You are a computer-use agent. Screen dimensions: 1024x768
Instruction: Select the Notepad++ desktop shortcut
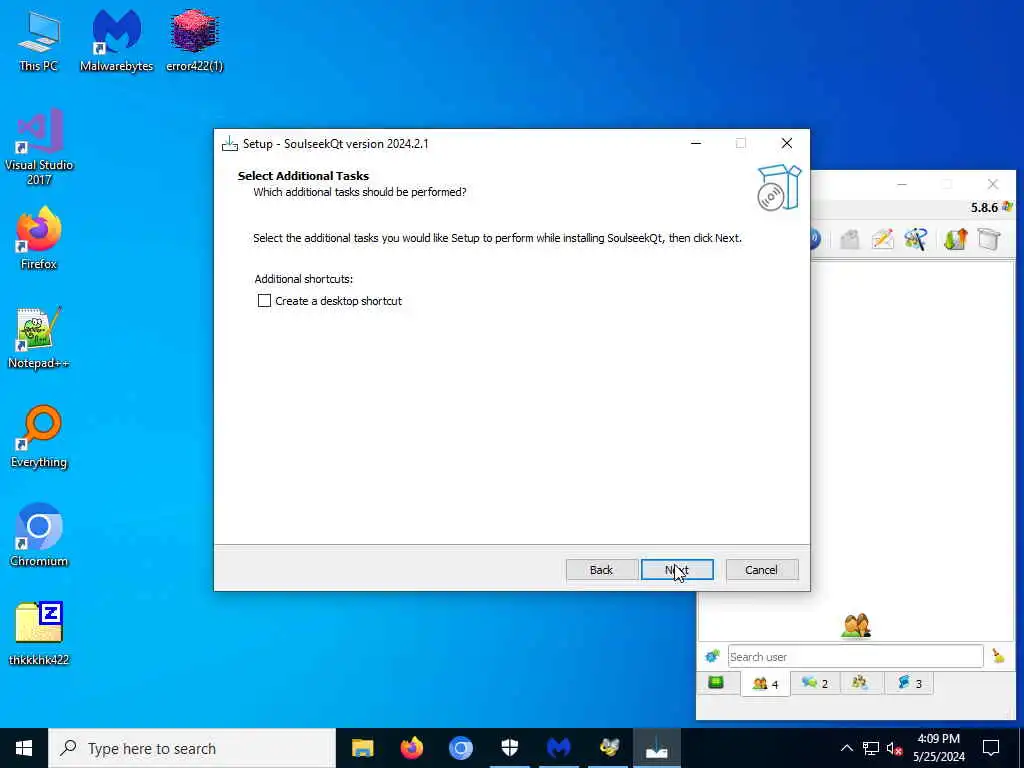(39, 338)
